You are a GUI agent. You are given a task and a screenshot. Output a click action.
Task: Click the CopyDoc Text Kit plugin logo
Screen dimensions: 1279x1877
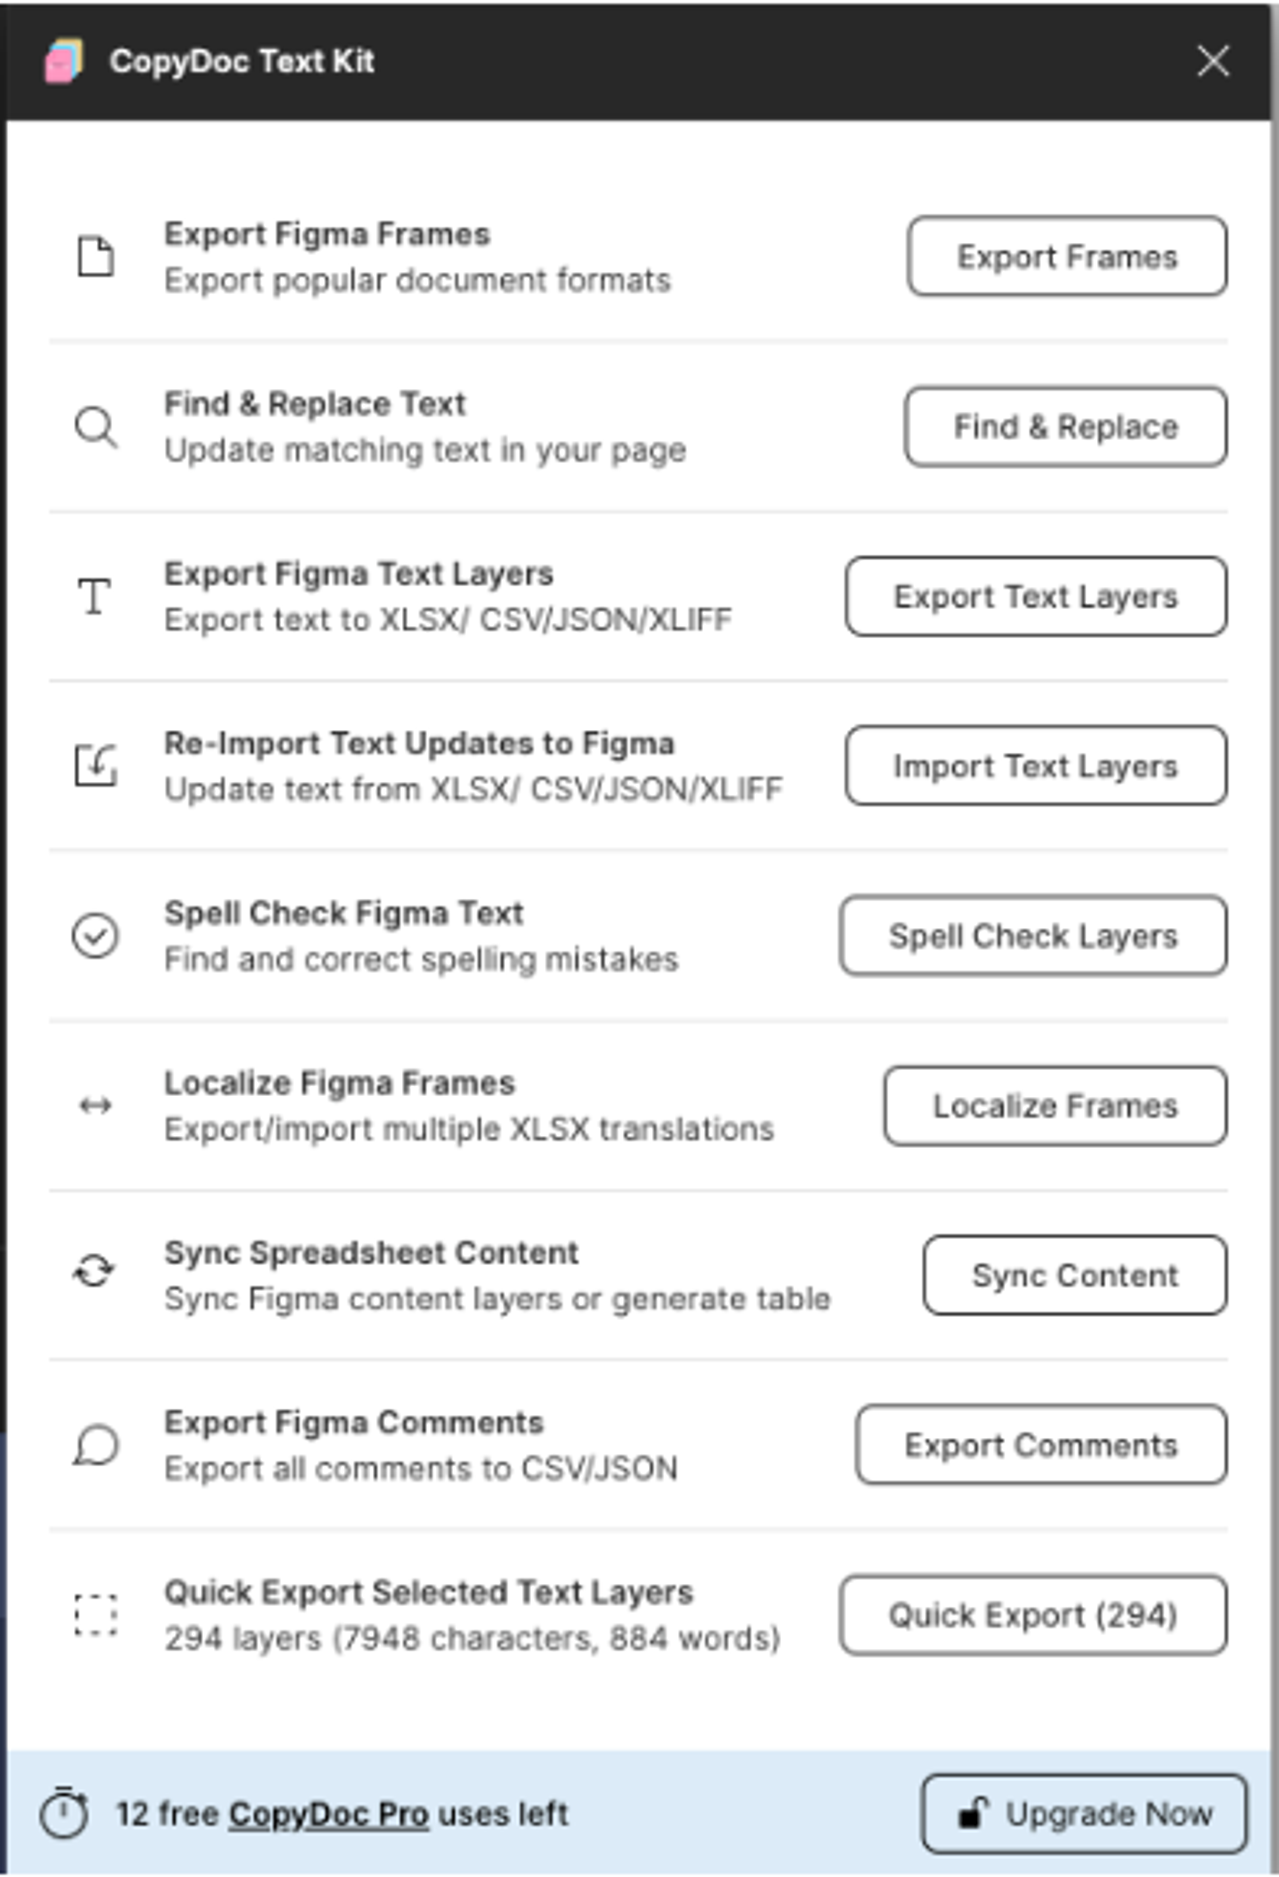point(63,61)
